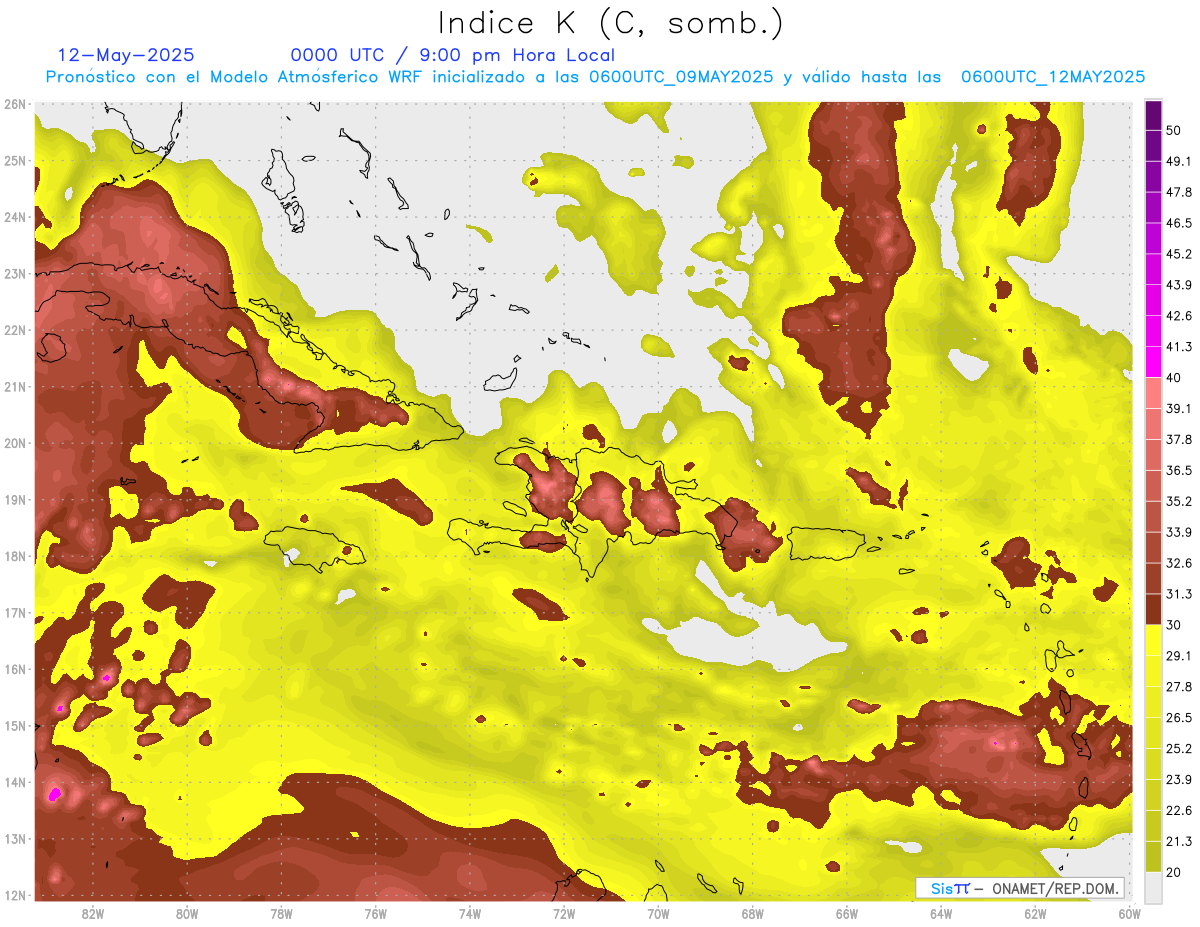Image resolution: width=1200 pixels, height=927 pixels.
Task: Click the colorbar value 35.2
Action: (1180, 501)
